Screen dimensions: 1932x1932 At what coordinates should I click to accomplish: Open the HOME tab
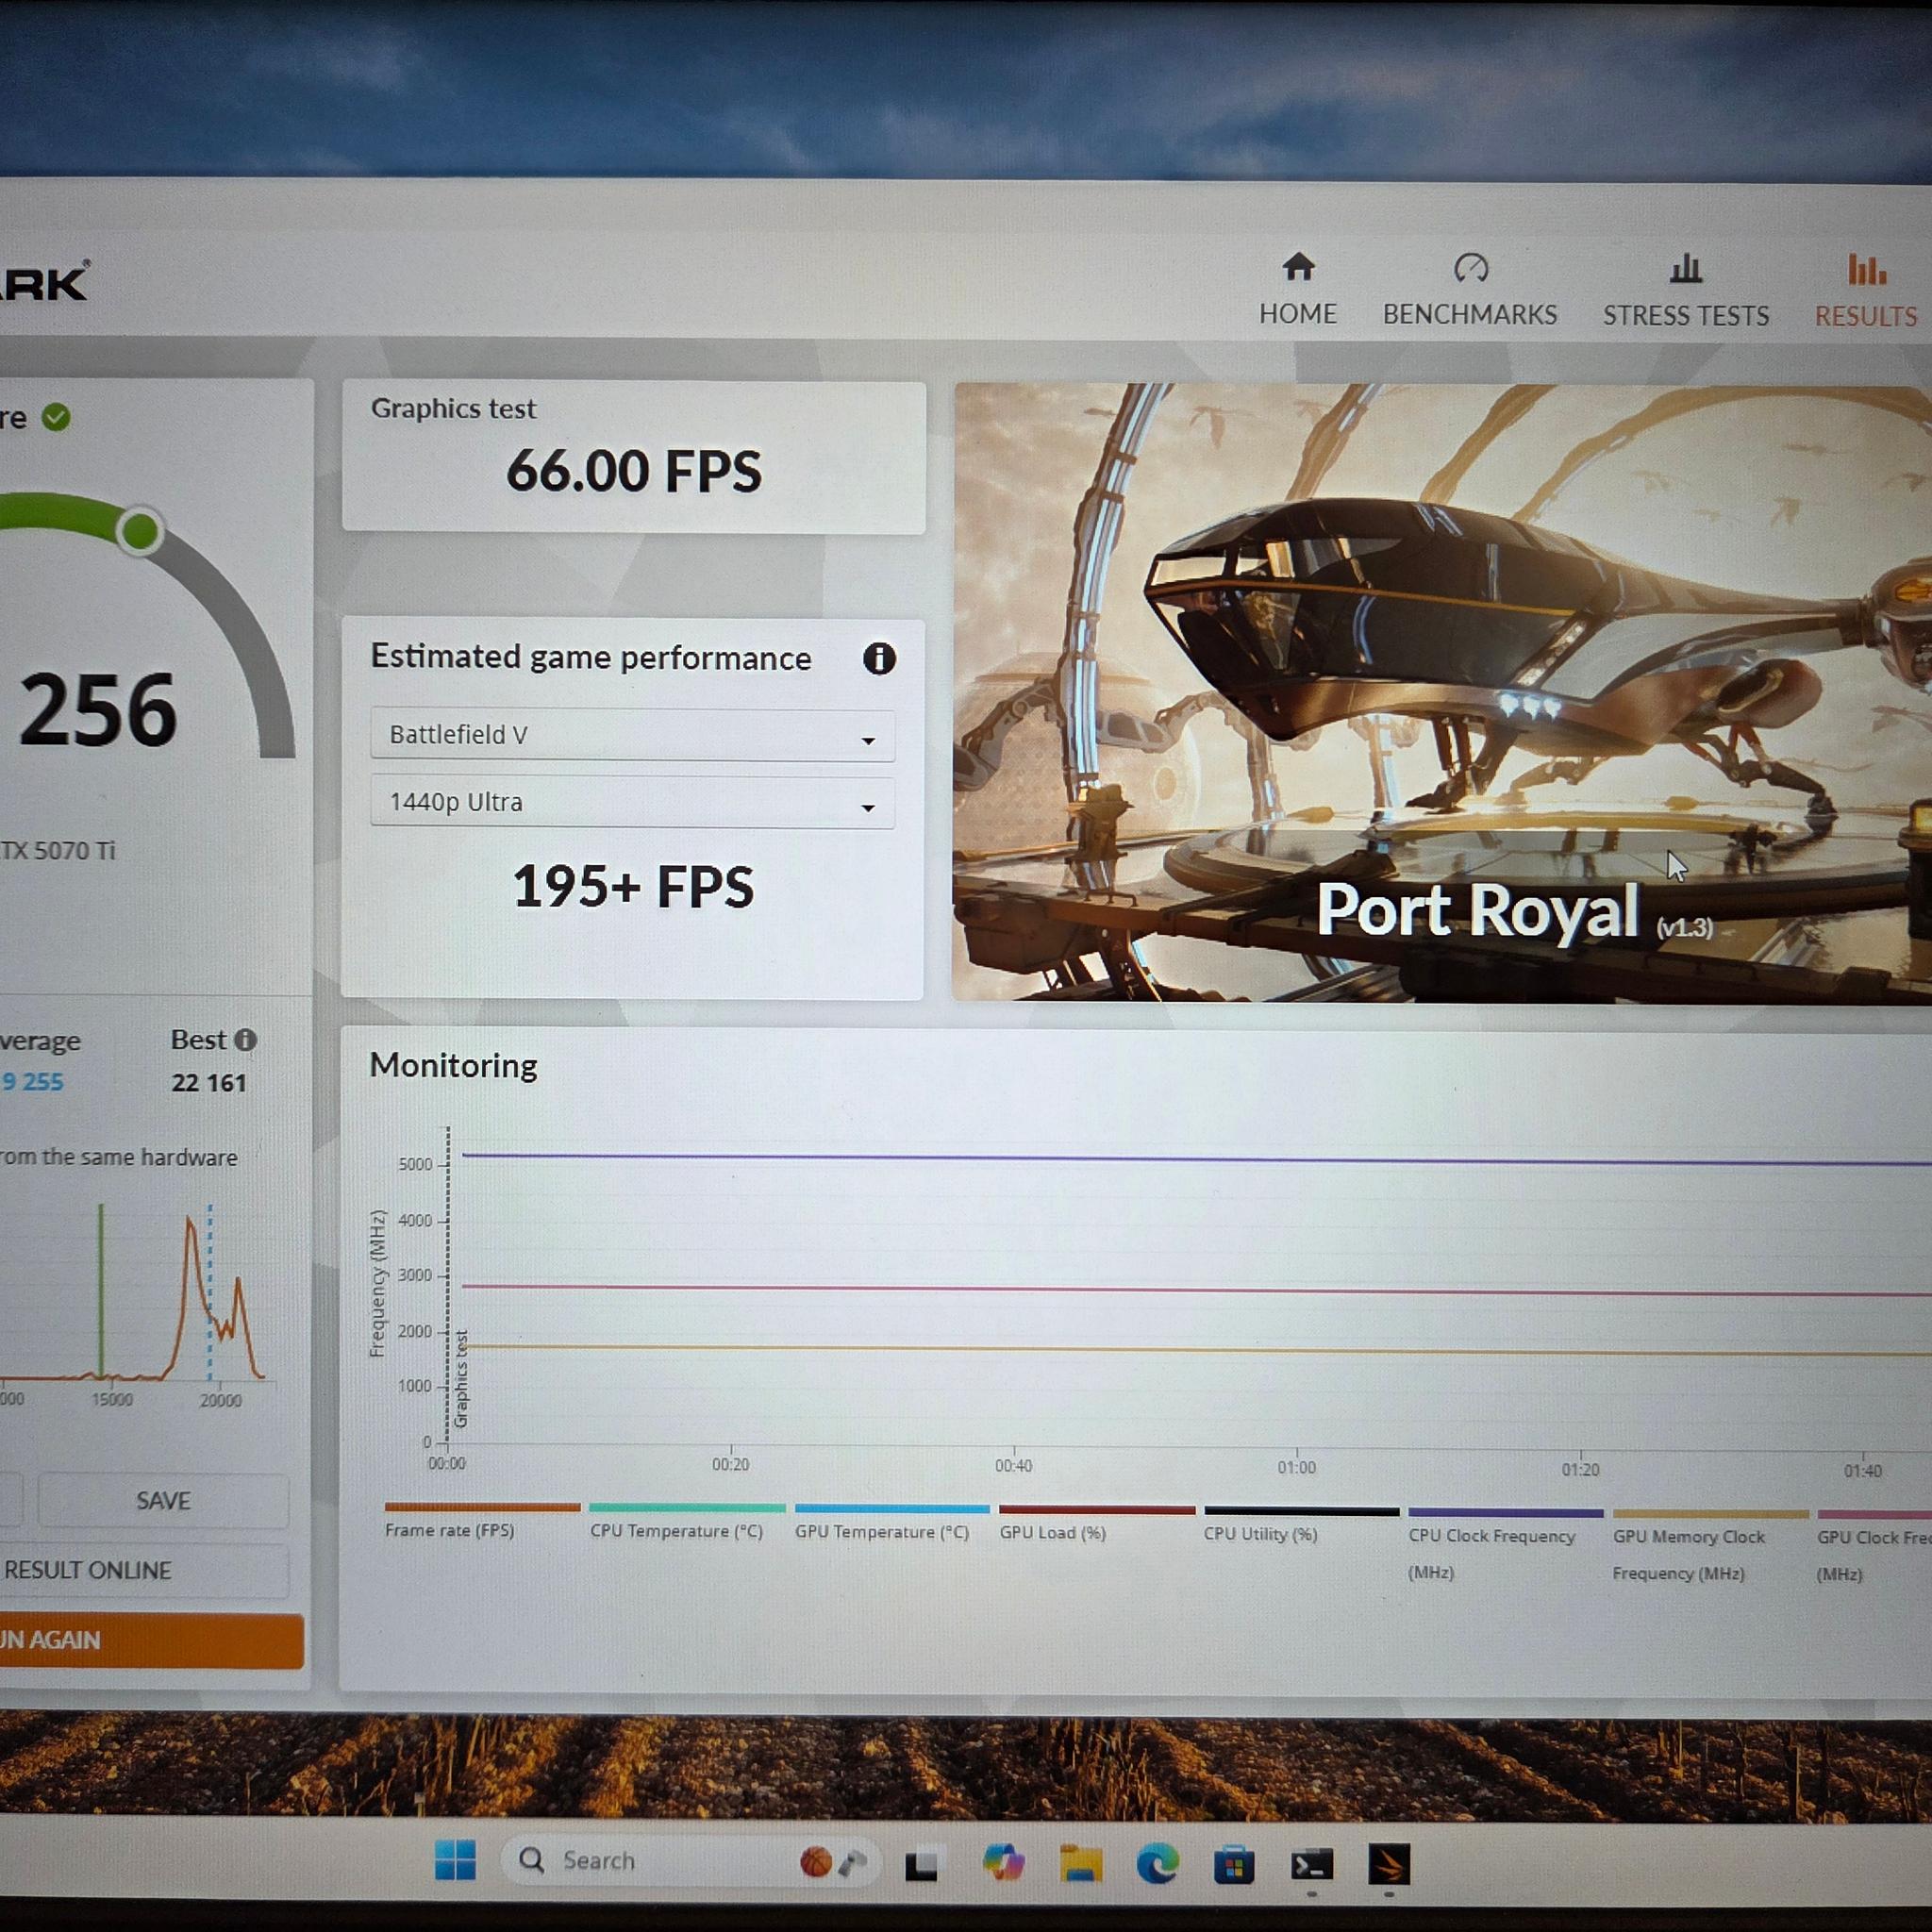click(x=1297, y=289)
